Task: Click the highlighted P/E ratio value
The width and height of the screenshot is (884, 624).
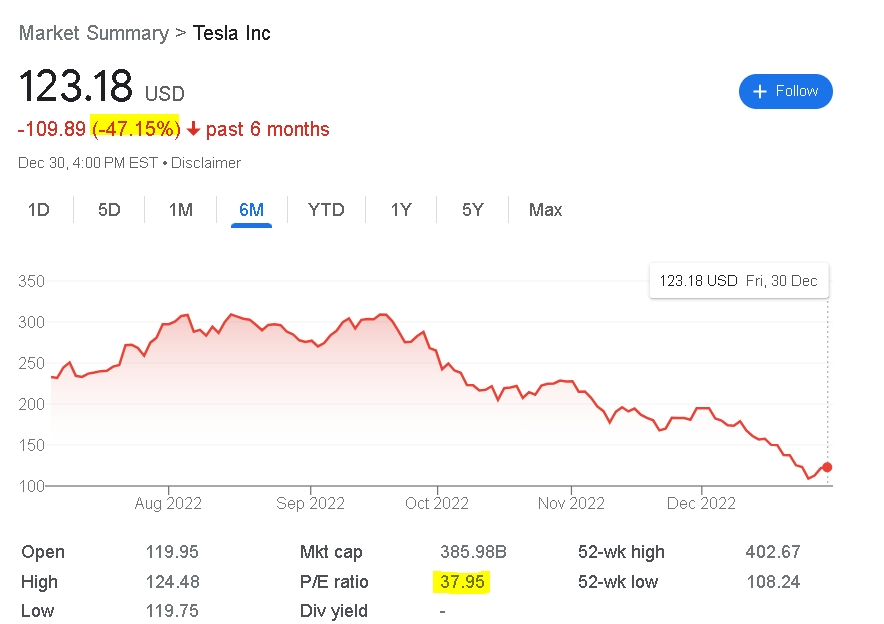Action: point(462,582)
